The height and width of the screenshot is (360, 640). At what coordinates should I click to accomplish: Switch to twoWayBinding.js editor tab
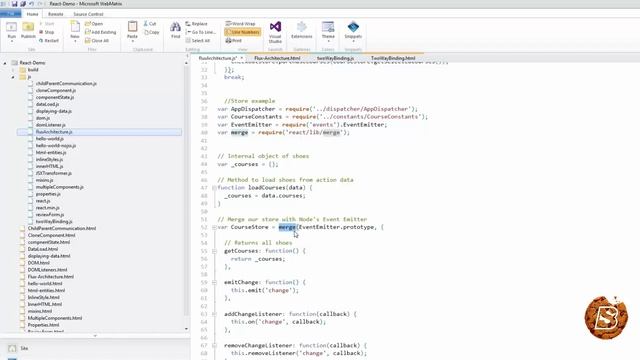(x=335, y=58)
